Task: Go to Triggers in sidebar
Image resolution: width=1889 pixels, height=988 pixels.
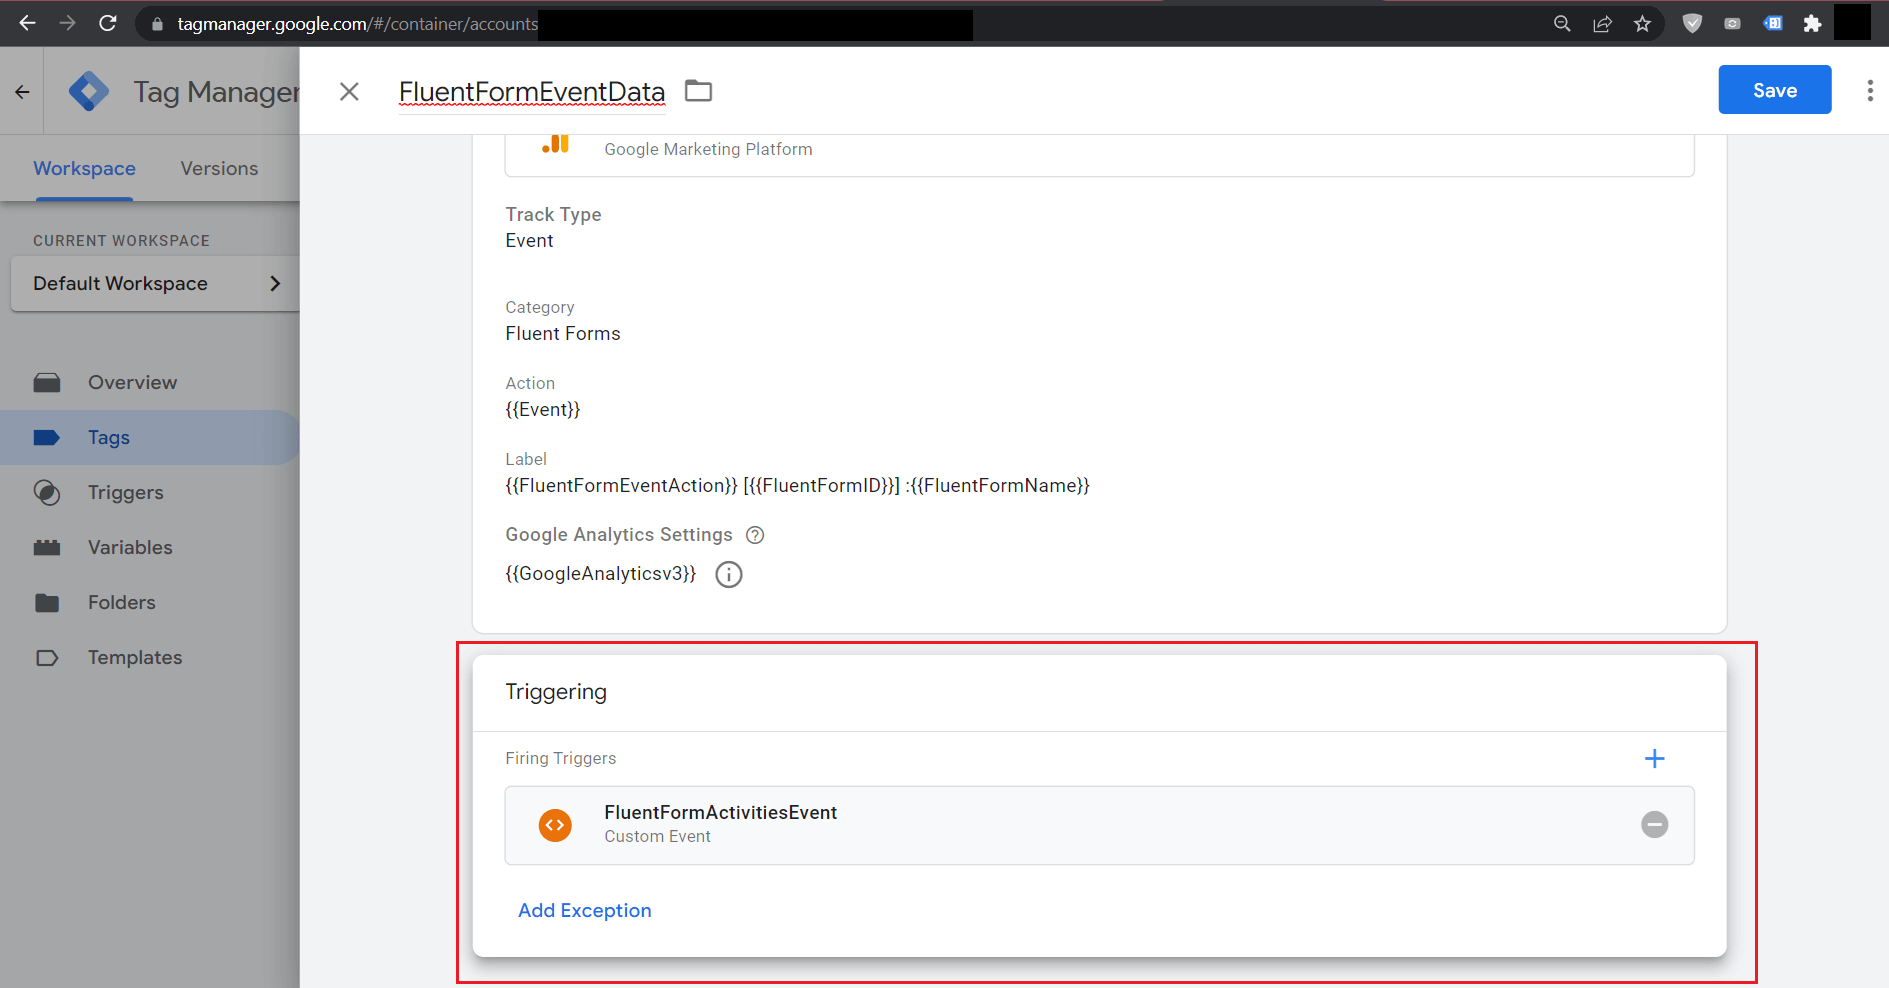Action: pyautogui.click(x=125, y=493)
